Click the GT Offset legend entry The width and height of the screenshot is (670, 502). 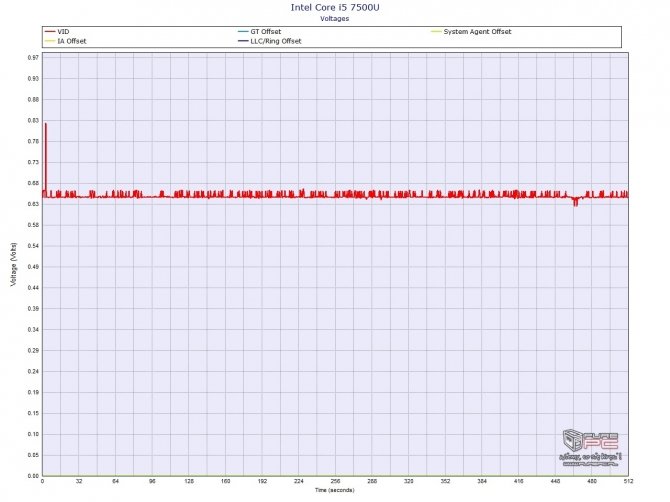259,32
